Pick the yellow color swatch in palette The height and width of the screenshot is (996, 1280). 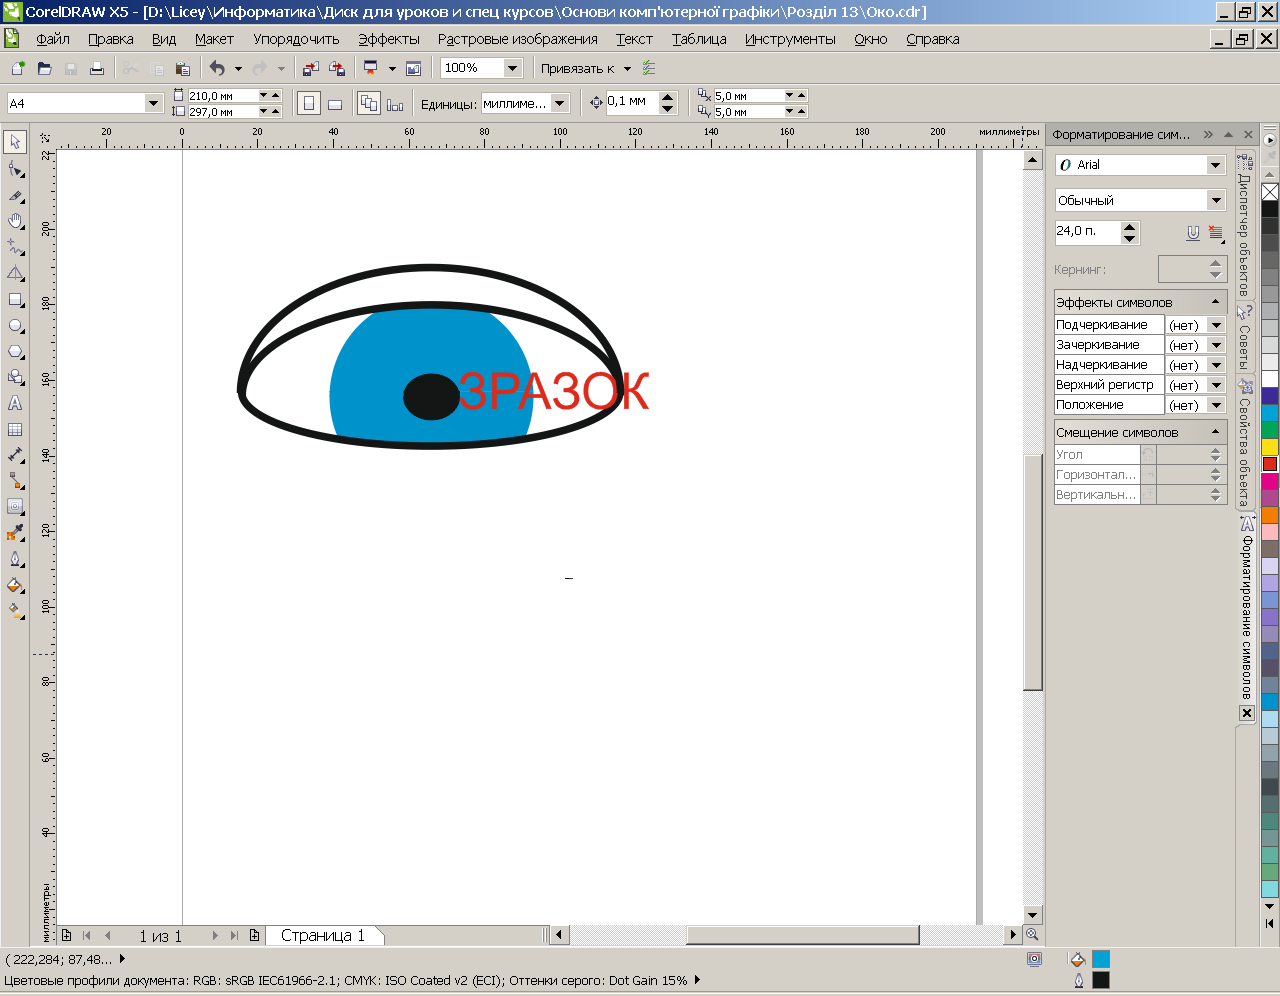[x=1270, y=447]
